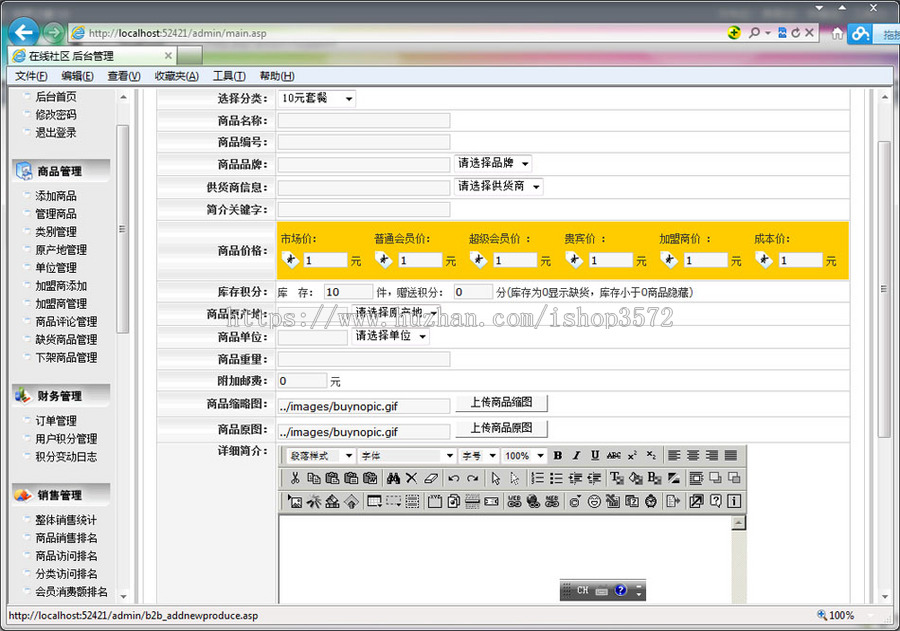Click the find binoculars icon
The image size is (900, 631).
click(393, 478)
